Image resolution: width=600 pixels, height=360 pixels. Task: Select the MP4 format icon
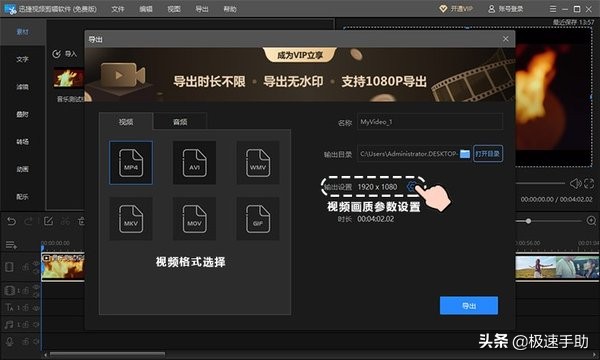tap(131, 163)
